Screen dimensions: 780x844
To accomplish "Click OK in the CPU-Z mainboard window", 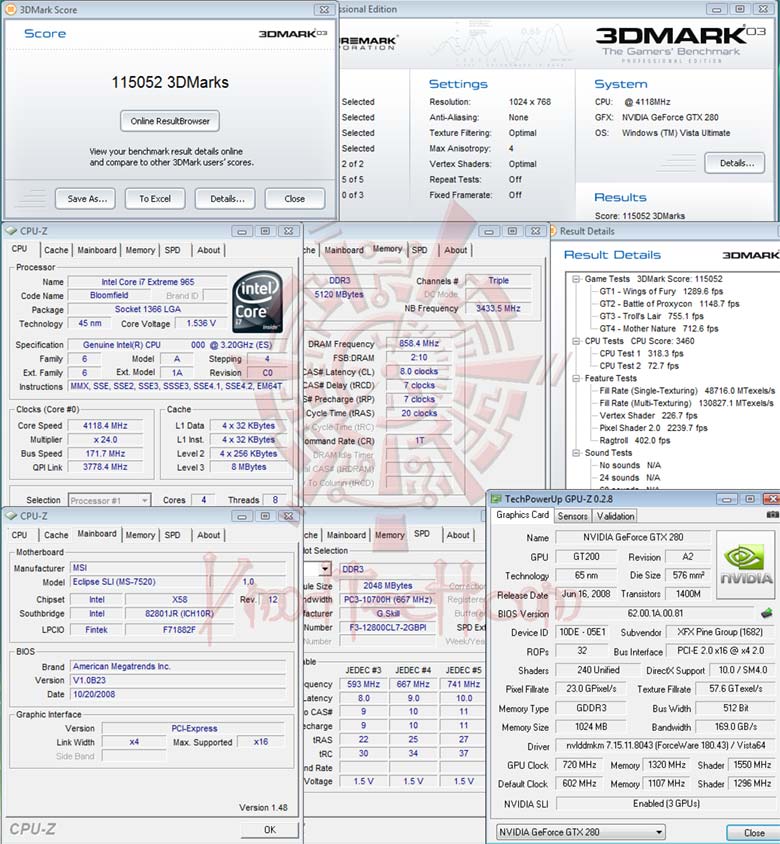I will [x=270, y=829].
